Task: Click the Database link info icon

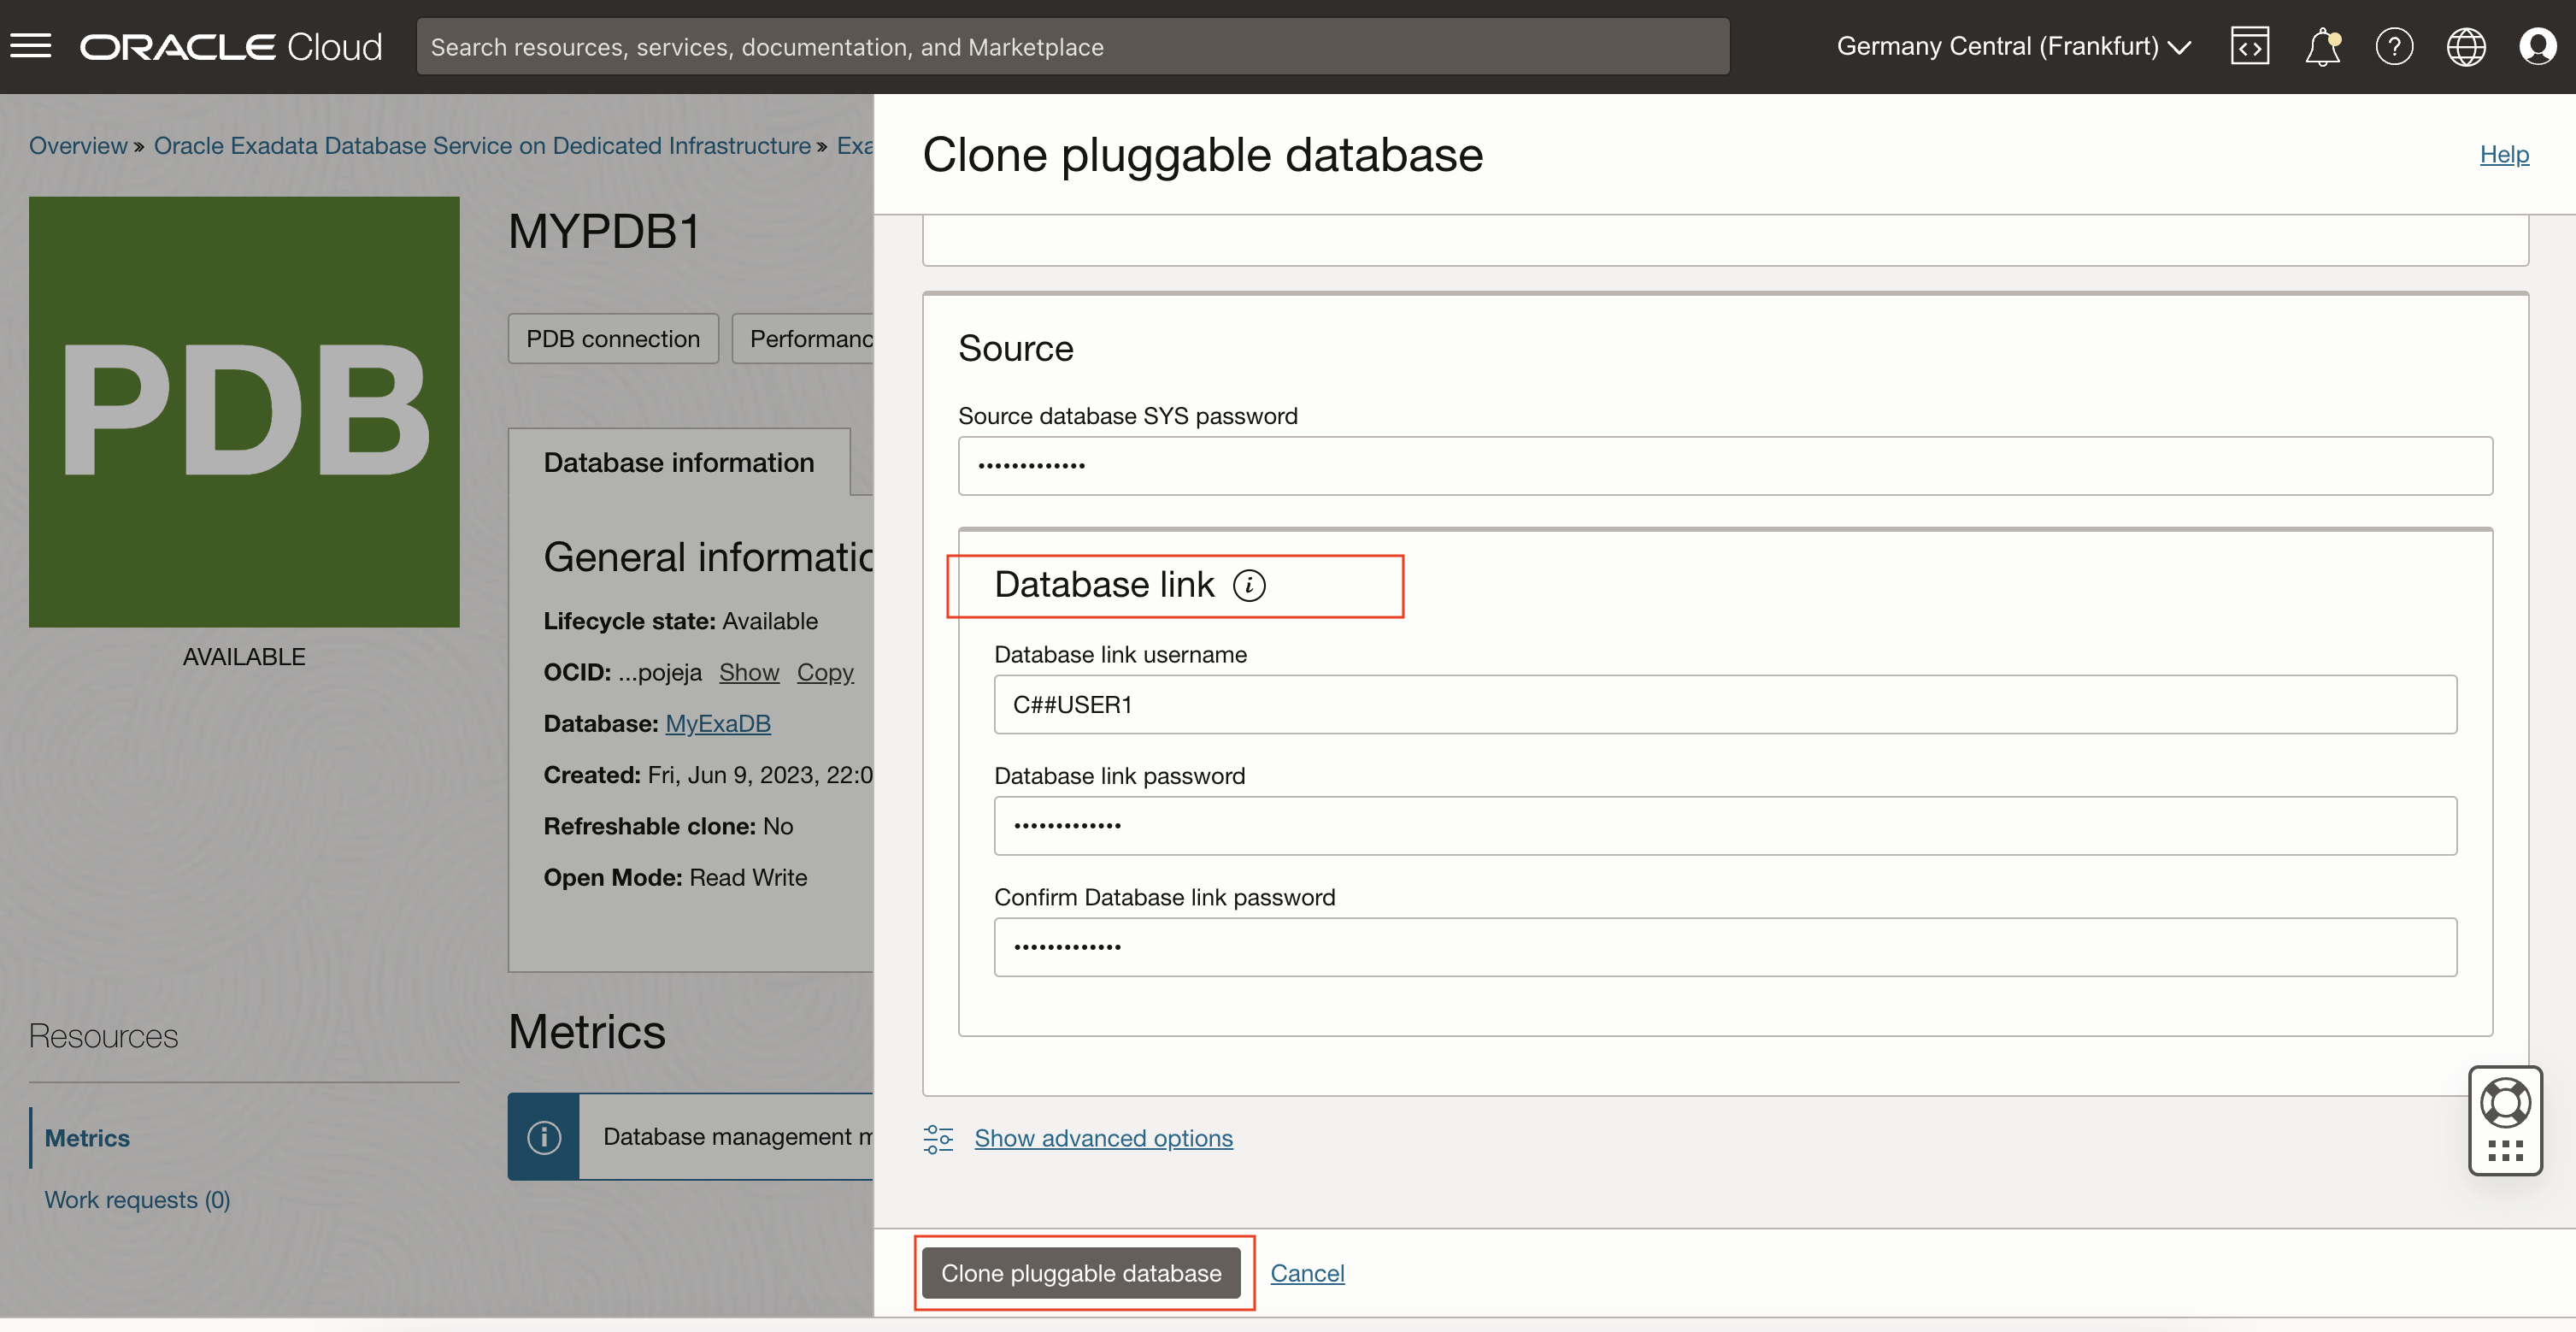Action: (1249, 585)
